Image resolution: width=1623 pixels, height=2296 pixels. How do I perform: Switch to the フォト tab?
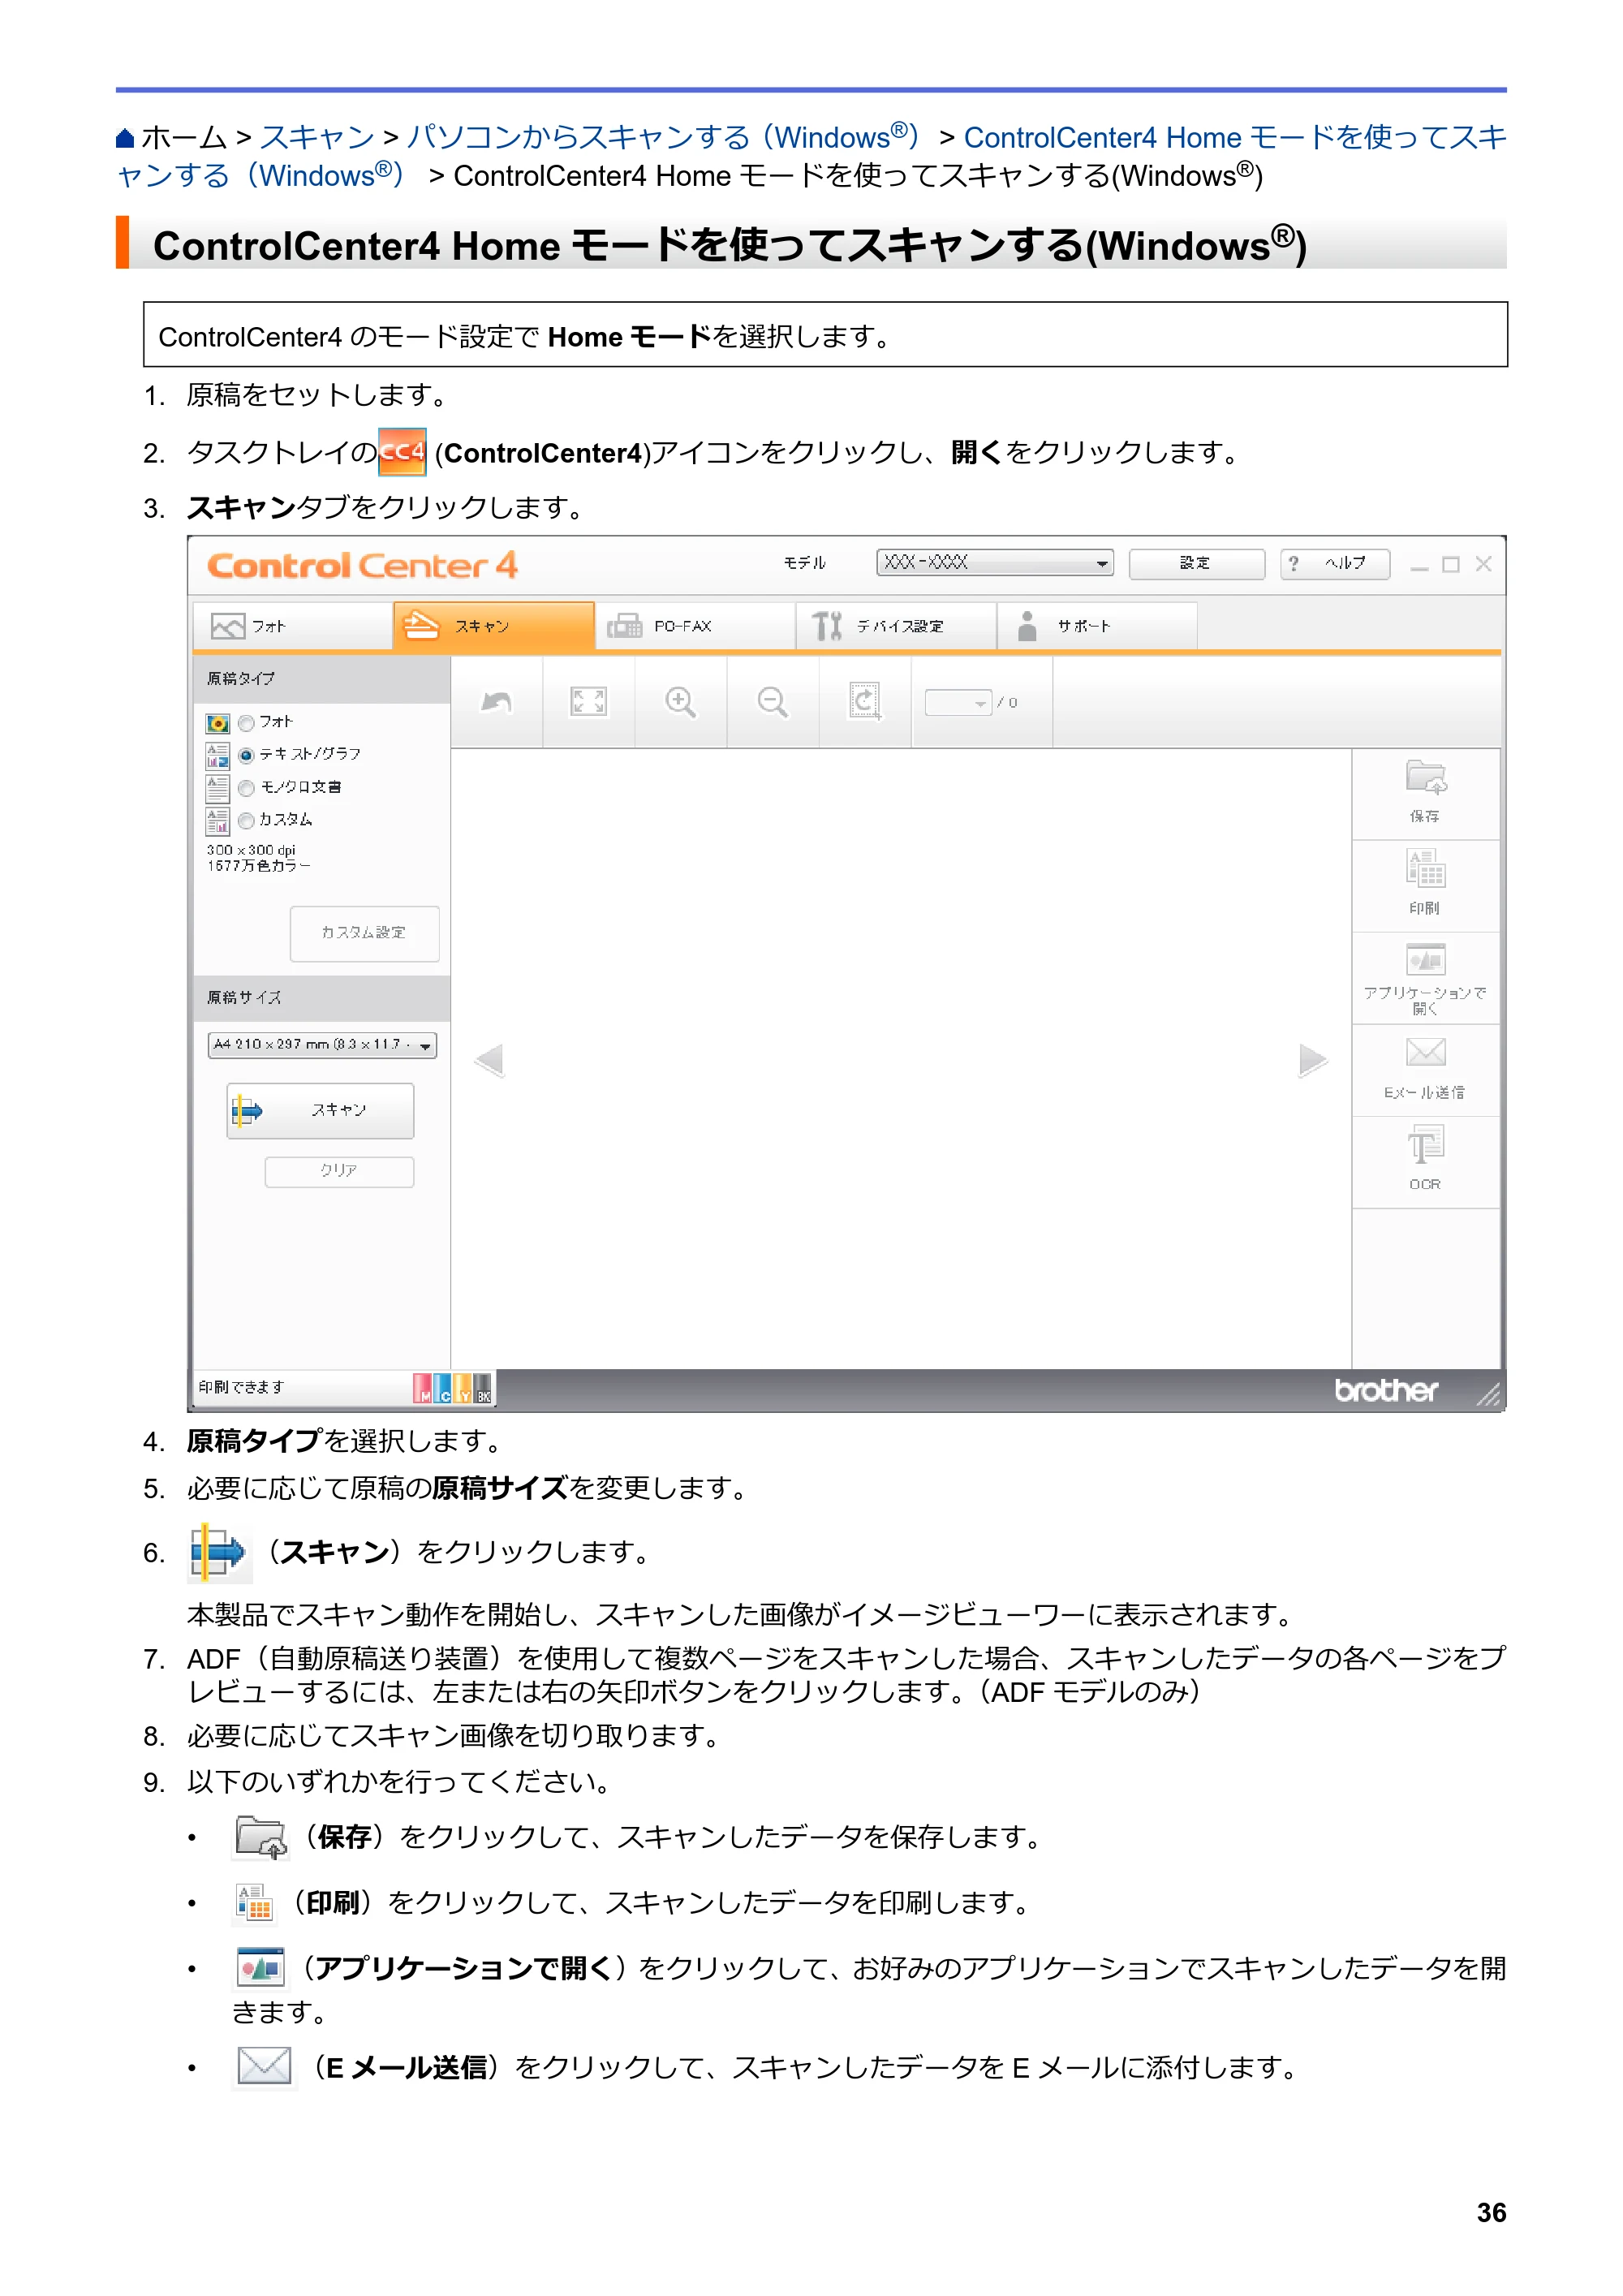(x=293, y=626)
